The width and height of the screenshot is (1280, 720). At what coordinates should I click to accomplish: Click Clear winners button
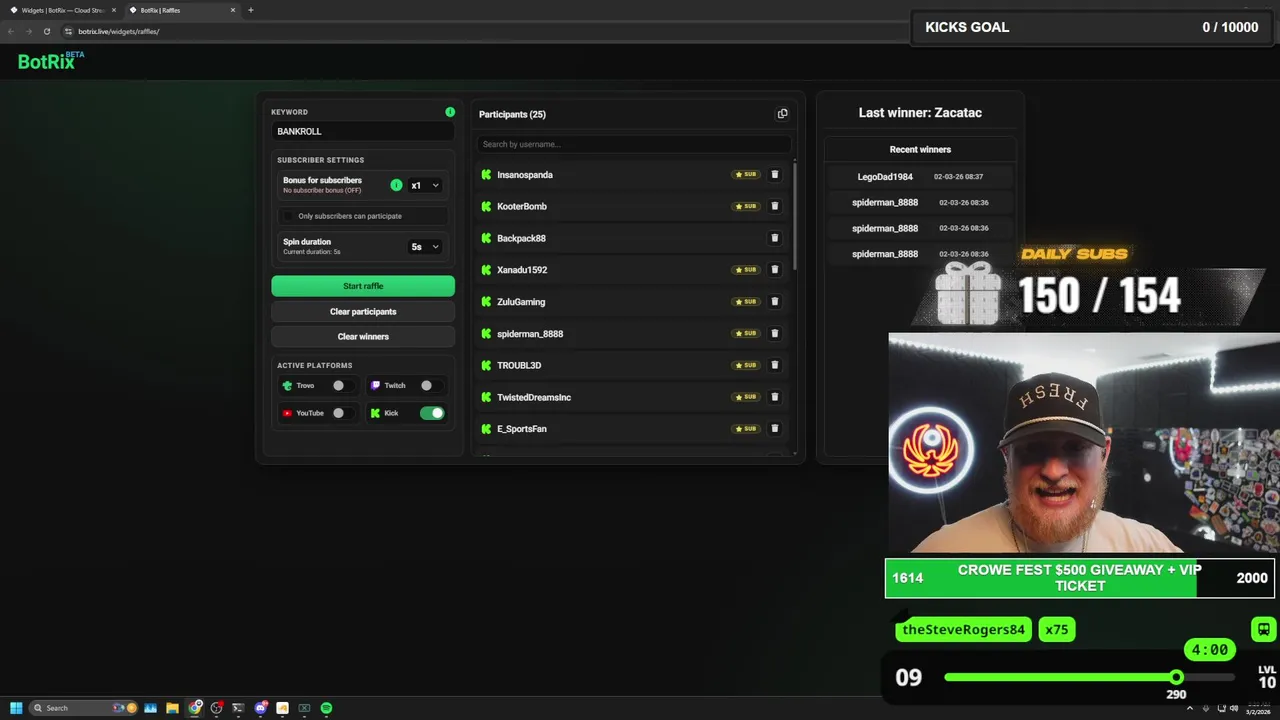[363, 337]
